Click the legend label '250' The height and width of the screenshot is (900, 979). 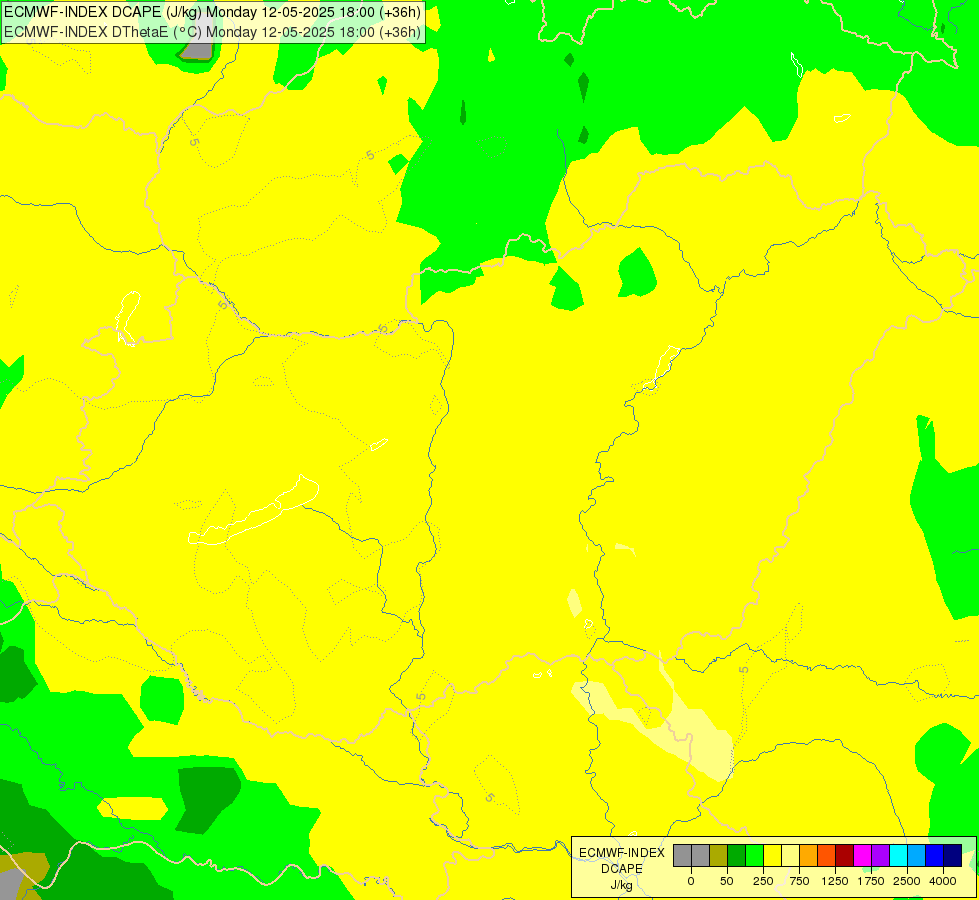(763, 881)
